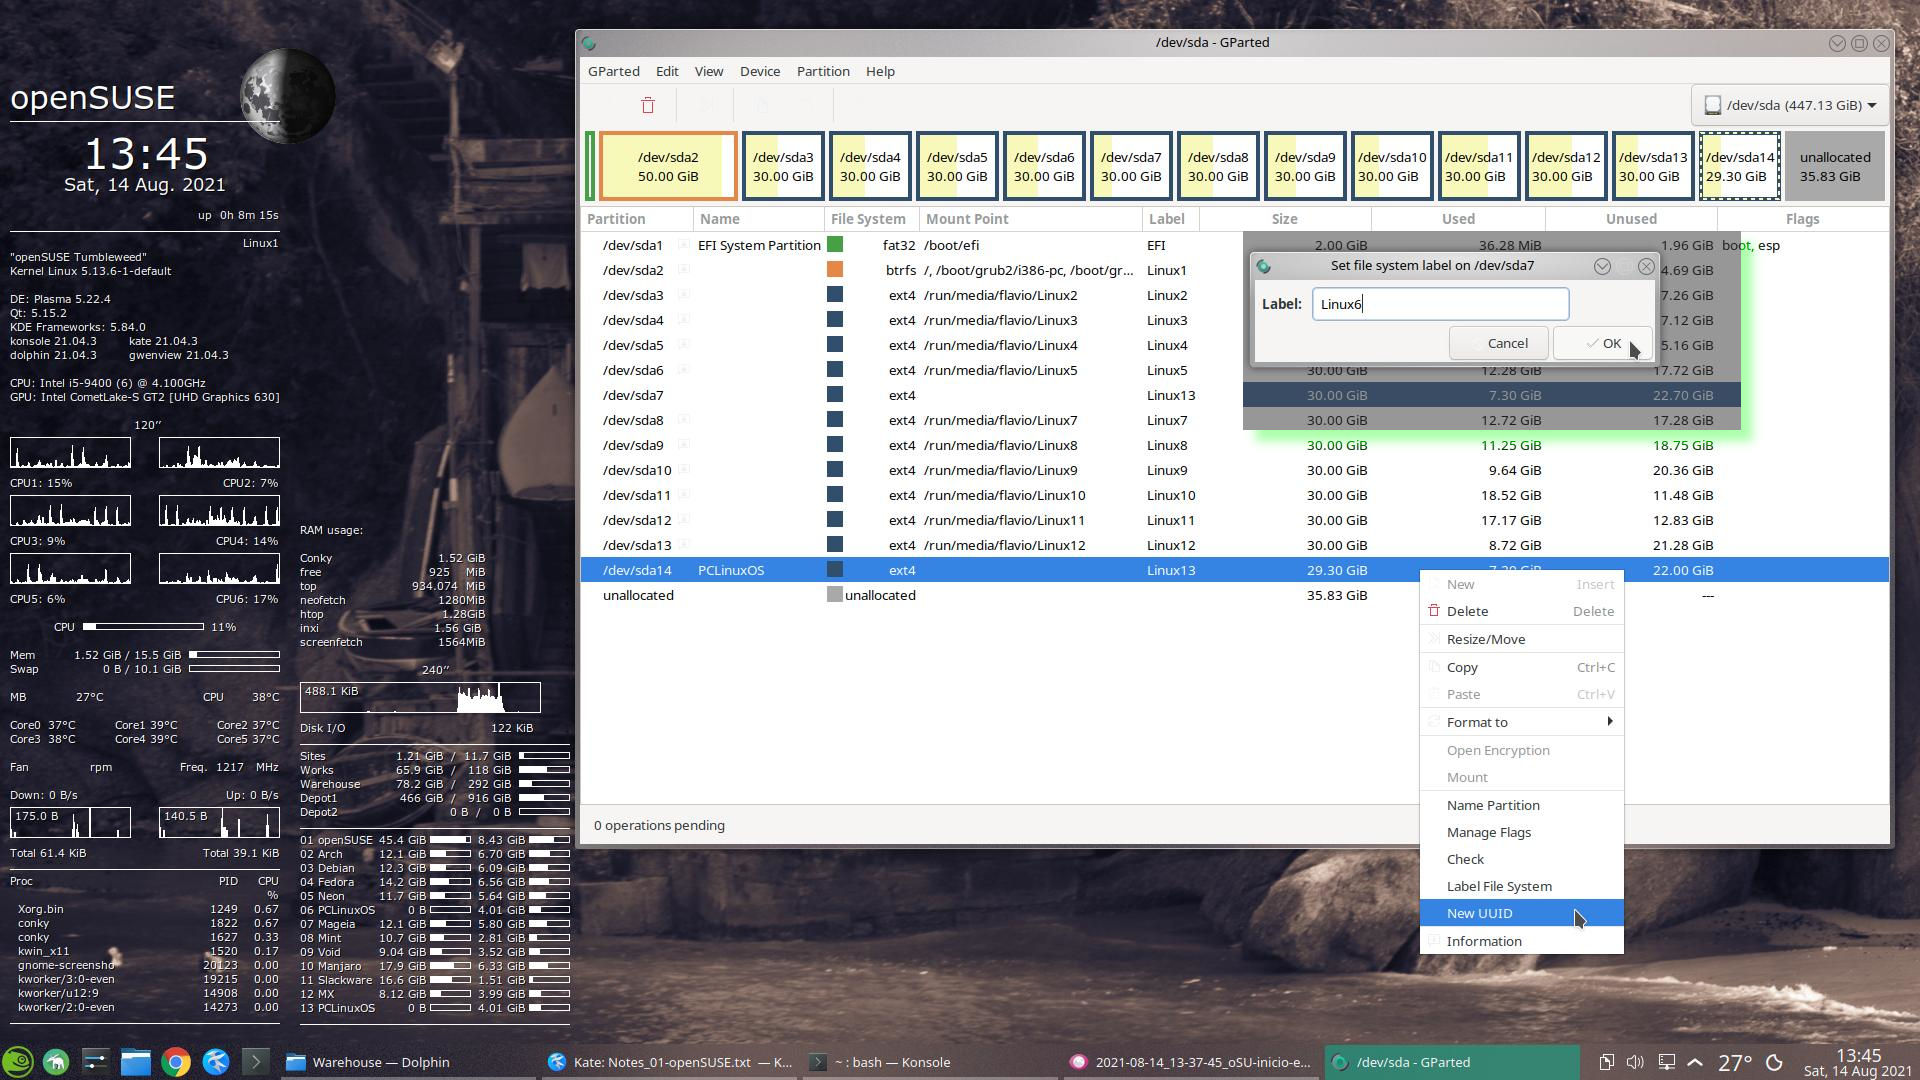Select the /dev/sda1 partition row
This screenshot has height=1080, width=1920.
coord(1234,245)
